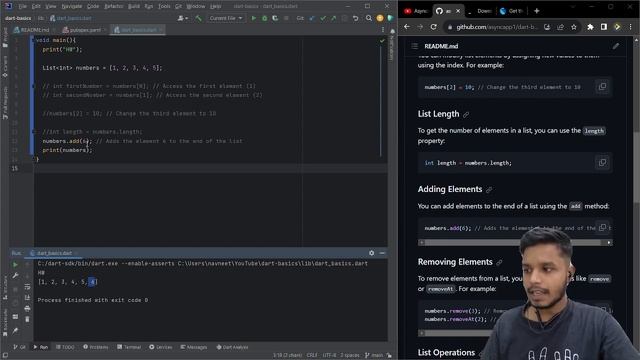Click GitHub README edit pencil icon
Screen dimensions: 640x360
click(616, 46)
